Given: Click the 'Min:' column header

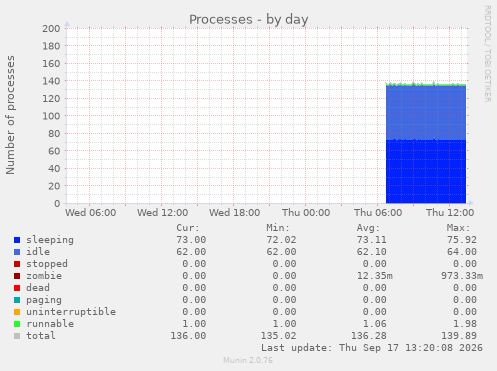Looking at the screenshot, I should [278, 228].
